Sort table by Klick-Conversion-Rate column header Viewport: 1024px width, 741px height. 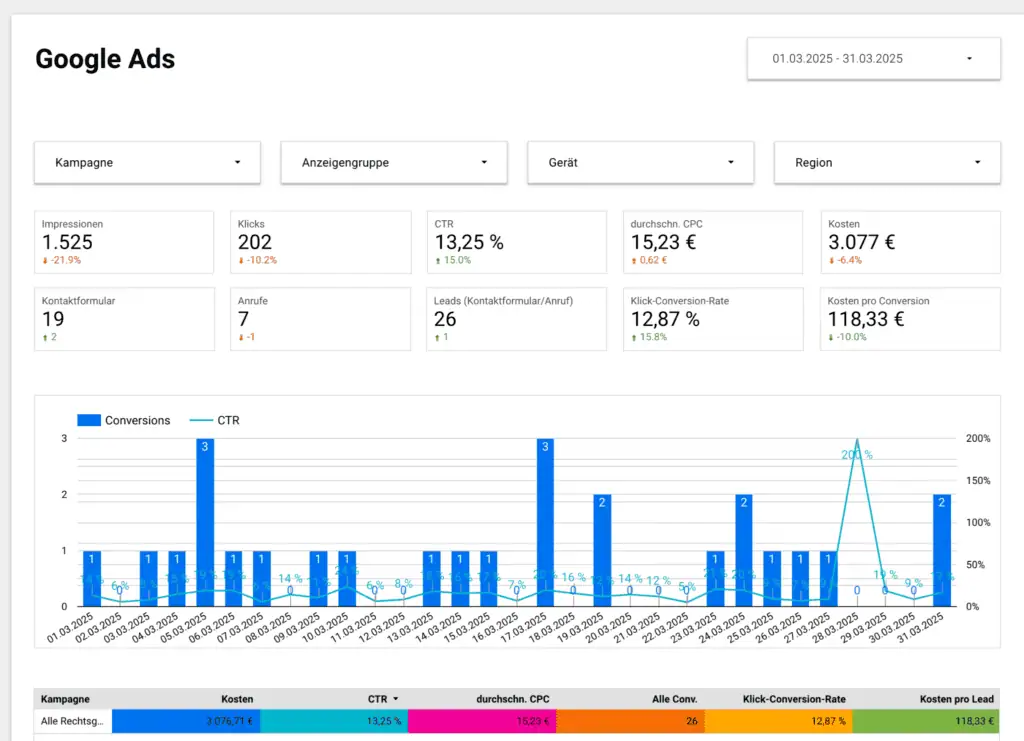point(794,699)
